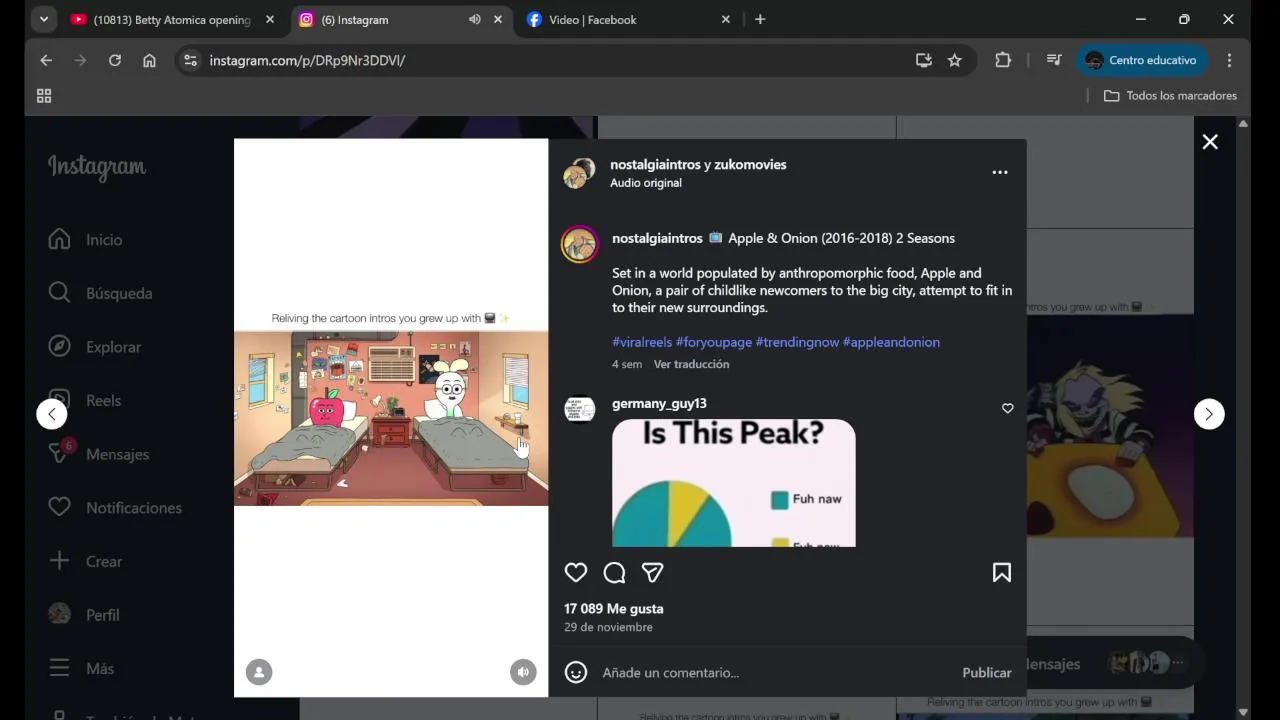Mute Instagram tab via speaker icon
Screen dimensions: 1280x720
474,19
